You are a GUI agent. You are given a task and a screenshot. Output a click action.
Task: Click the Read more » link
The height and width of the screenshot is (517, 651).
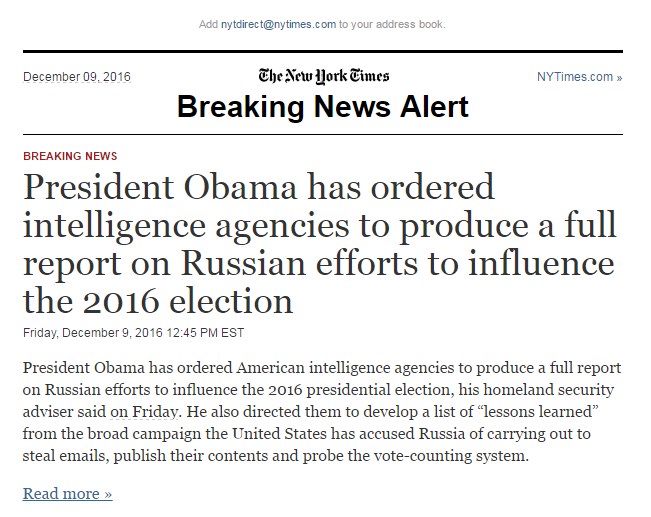pos(67,493)
